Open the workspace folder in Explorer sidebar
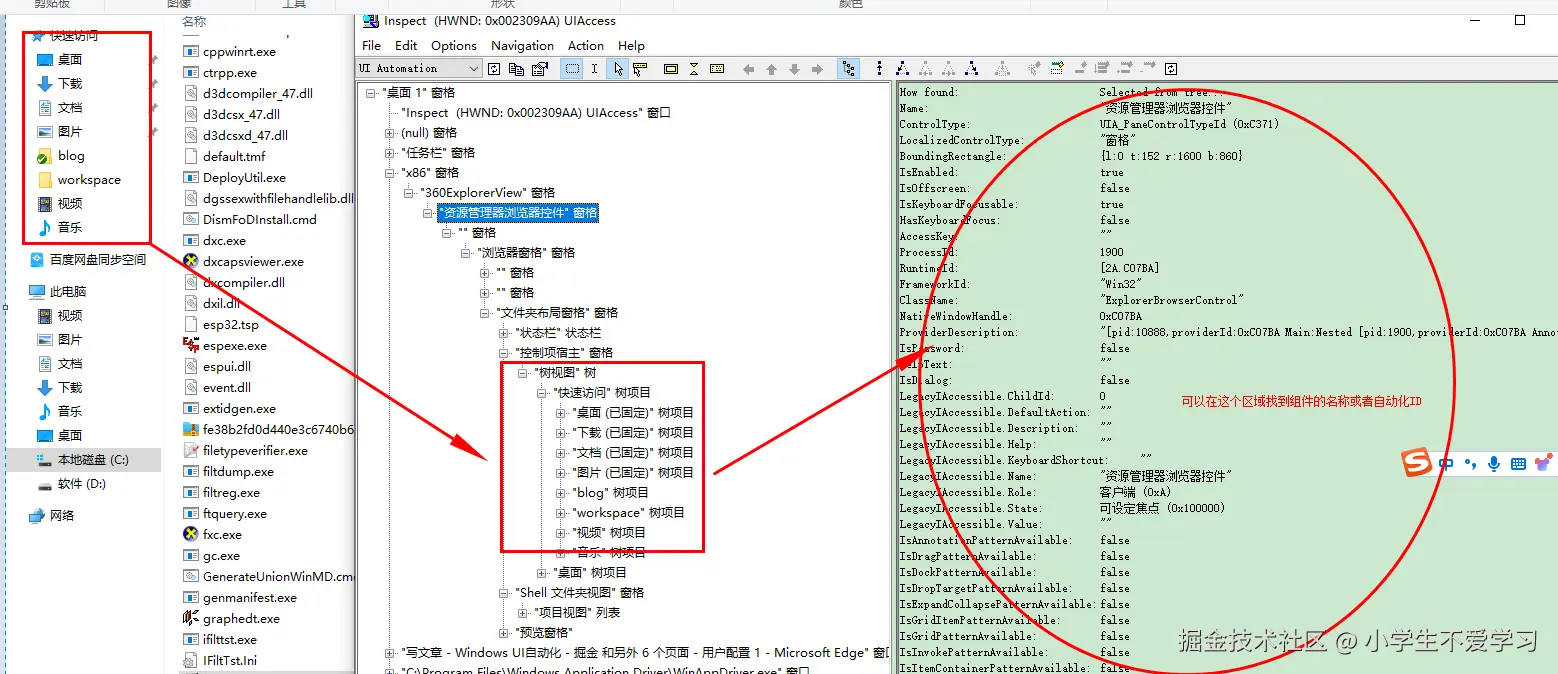Viewport: 1558px width, 674px height. (x=89, y=180)
